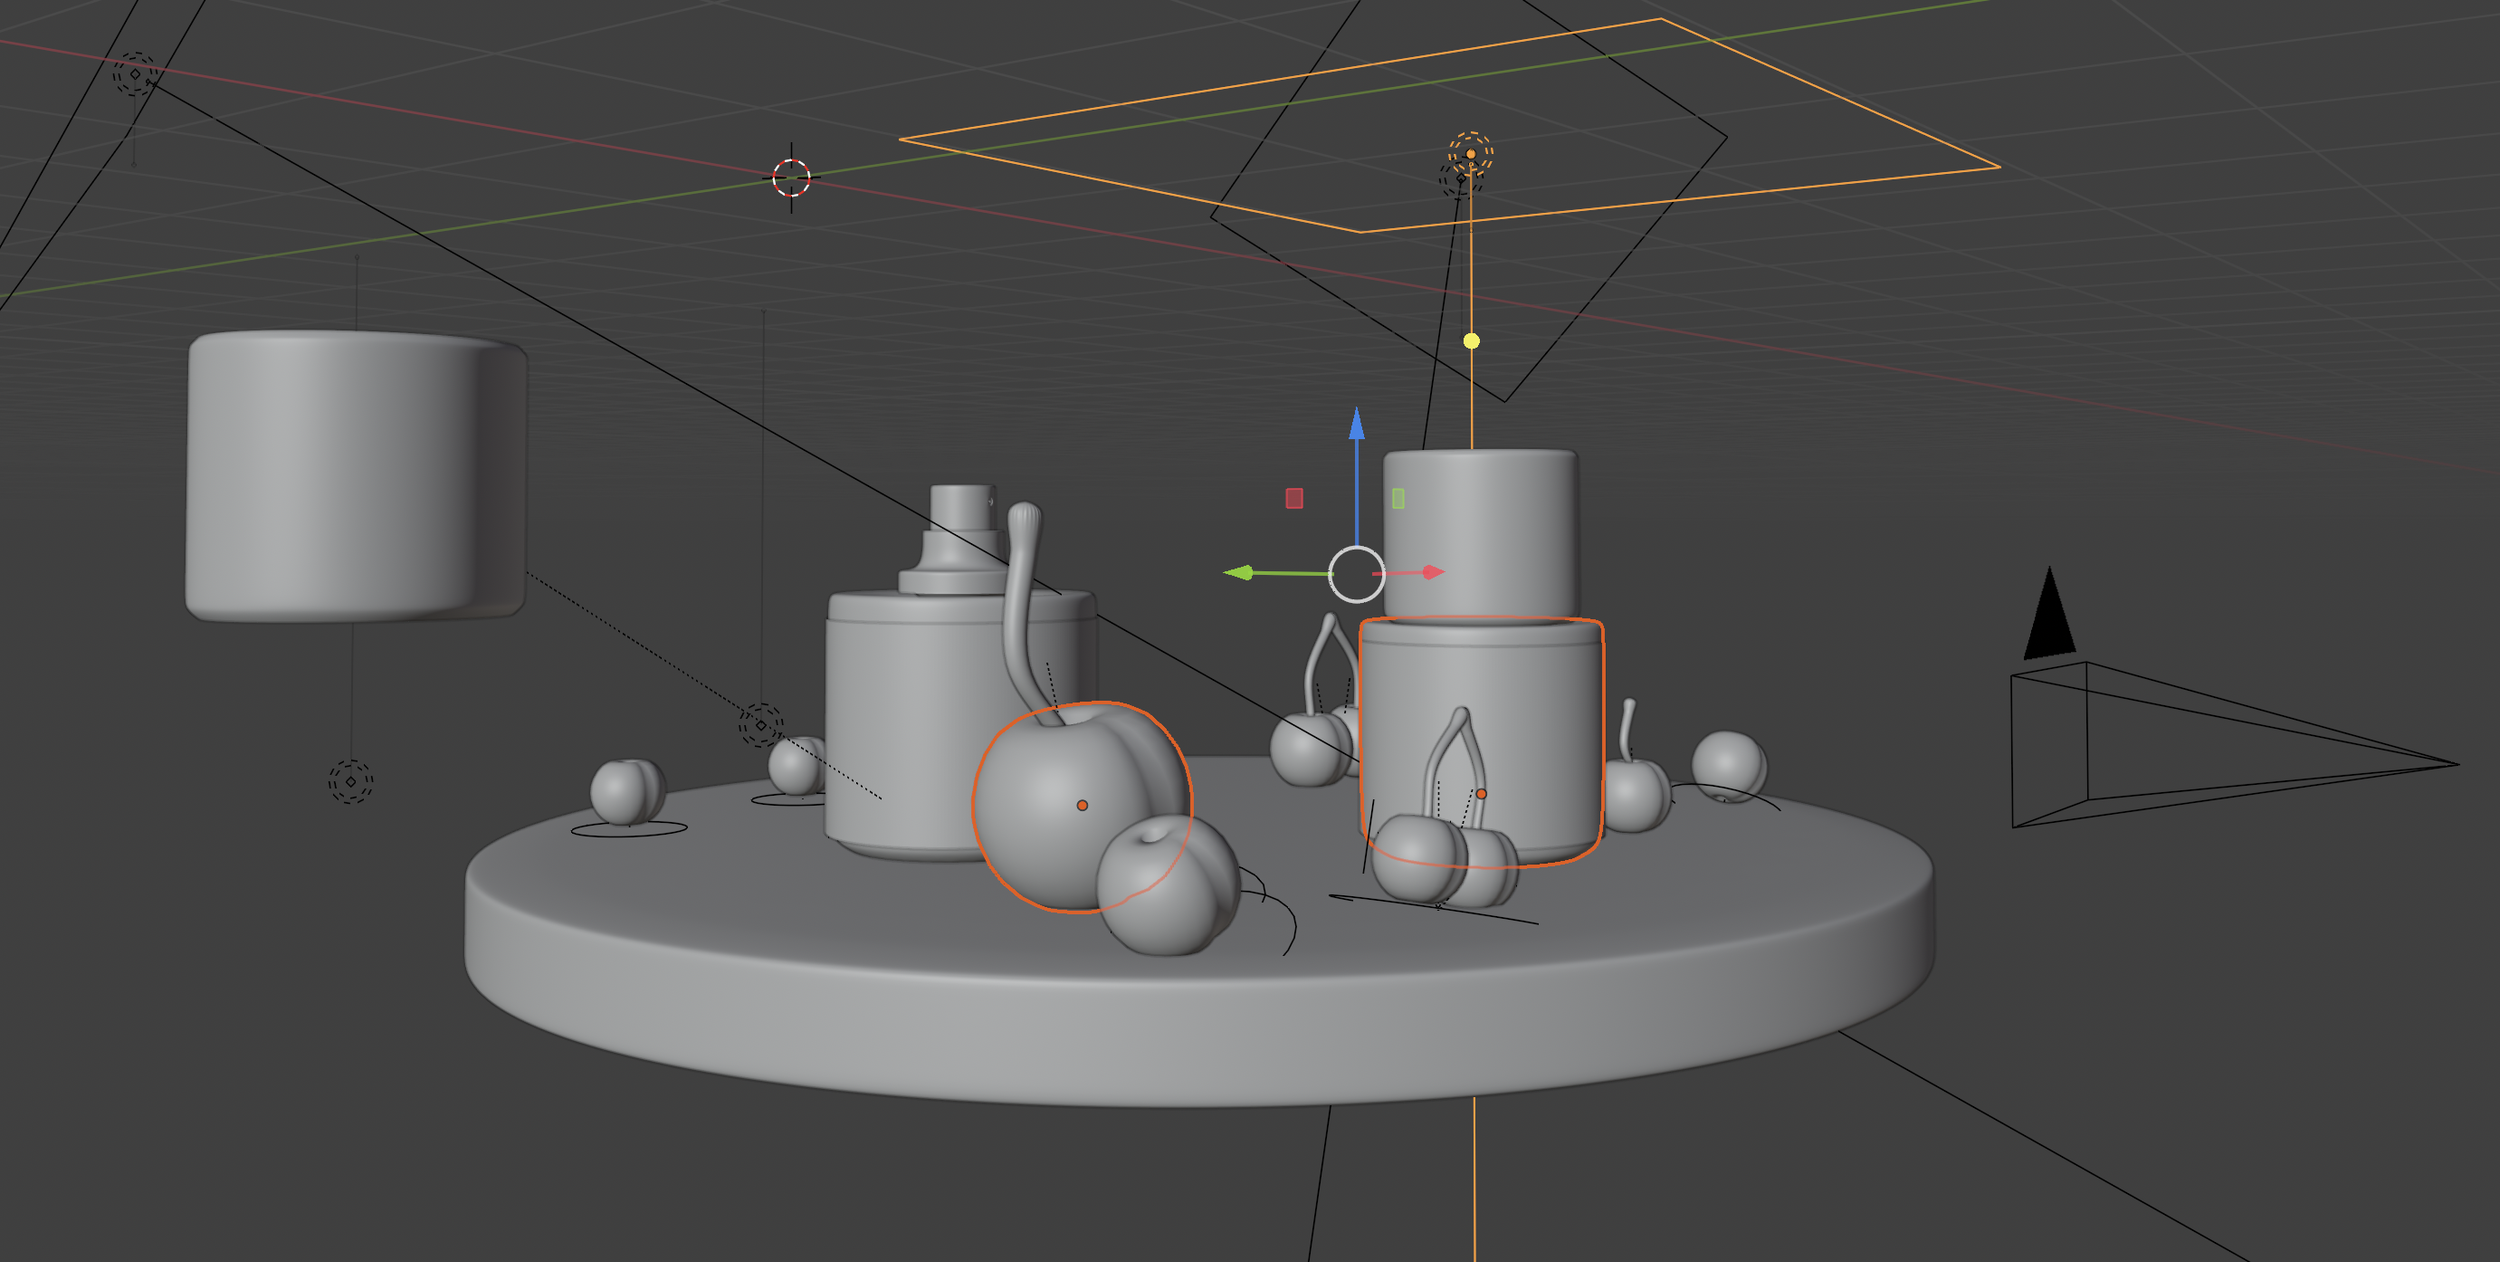Select the orange light icon above the jar
2500x1262 pixels.
click(x=1470, y=153)
